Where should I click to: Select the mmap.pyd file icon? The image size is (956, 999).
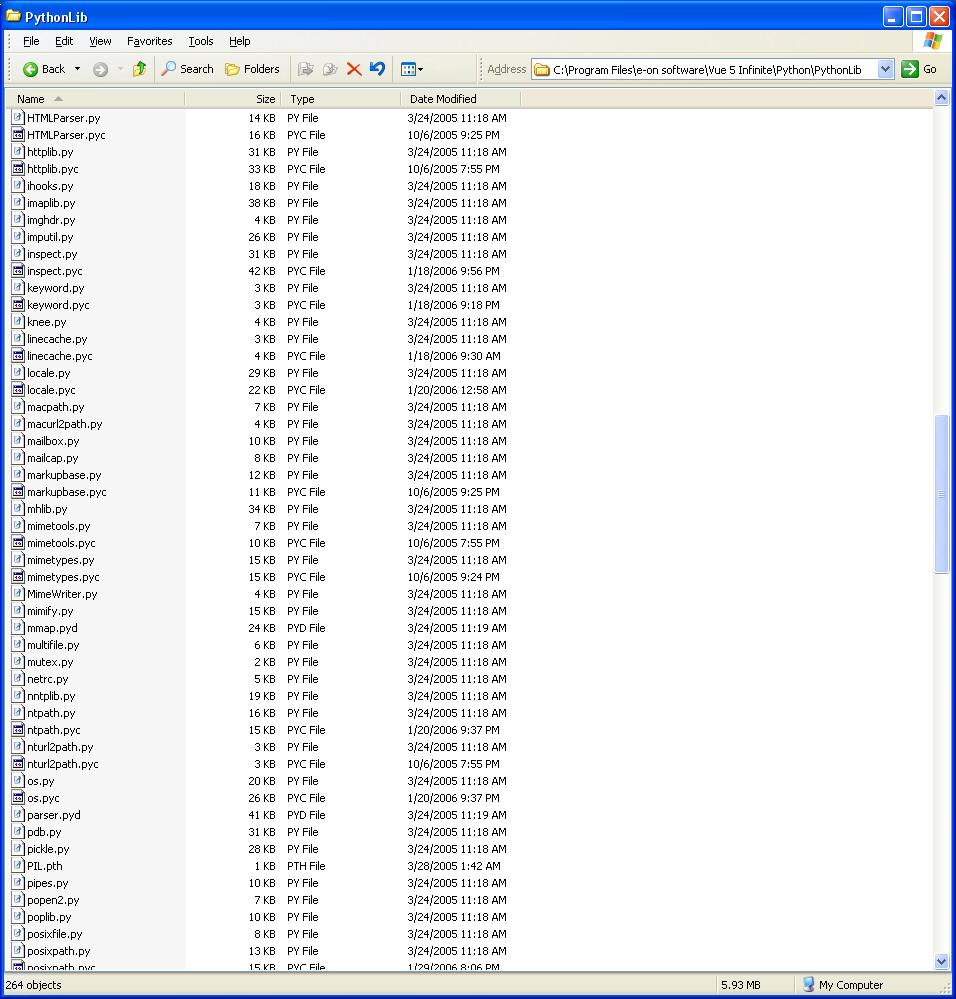tap(18, 628)
